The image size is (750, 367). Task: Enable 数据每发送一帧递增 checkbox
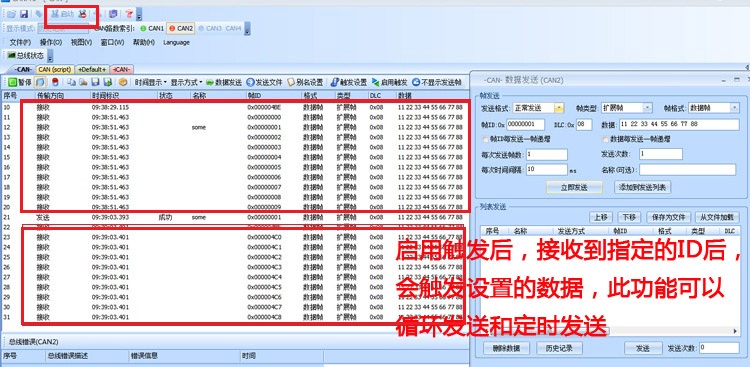tap(606, 140)
